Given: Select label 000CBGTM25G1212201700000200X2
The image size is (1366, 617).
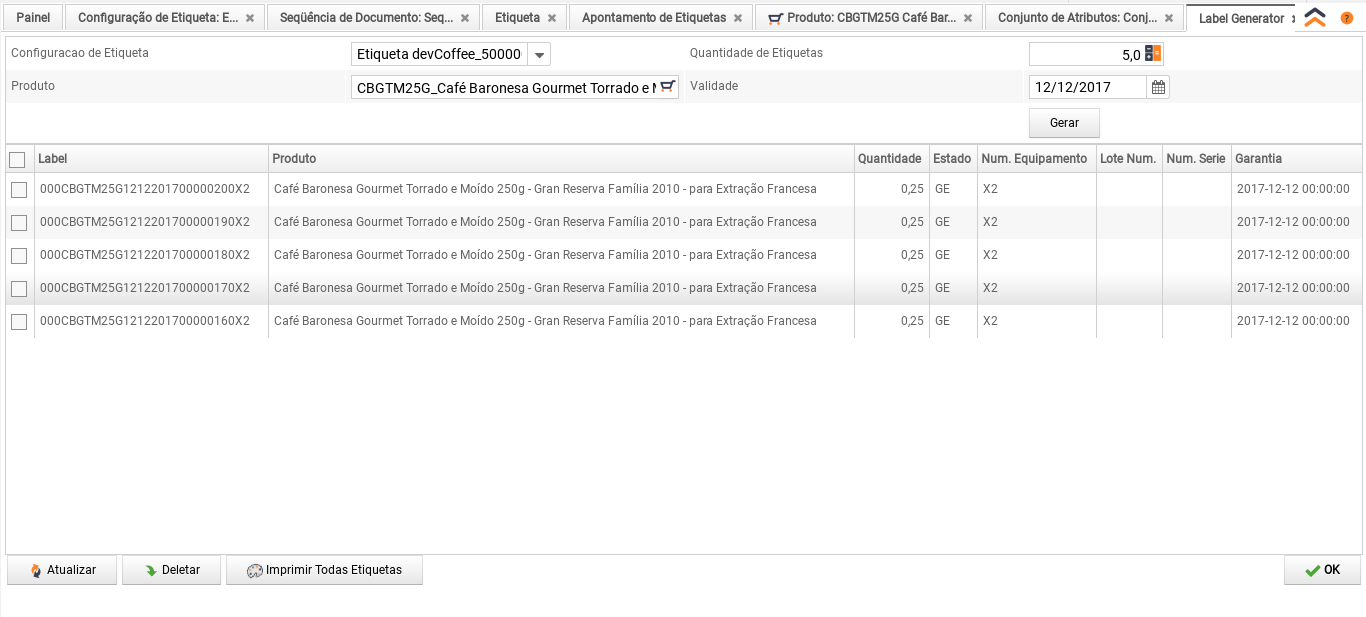Looking at the screenshot, I should (145, 189).
